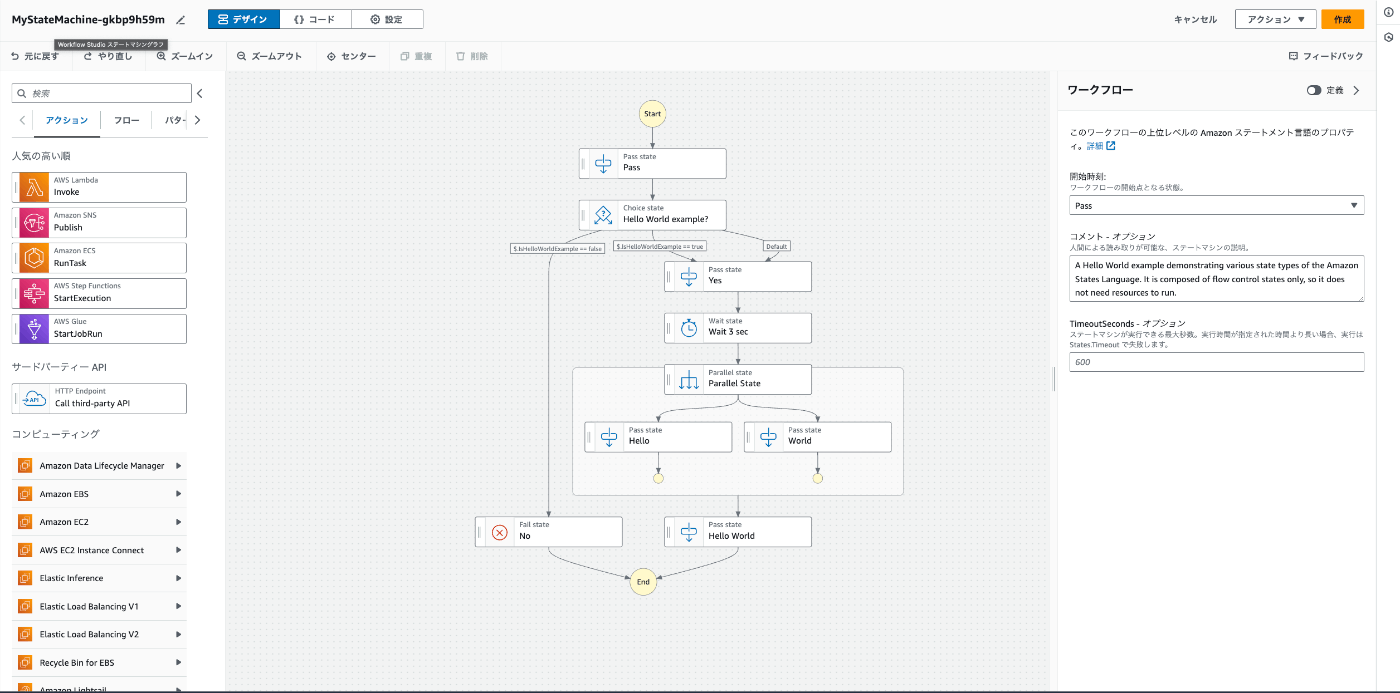Open the start state Pass dropdown

pyautogui.click(x=1217, y=205)
